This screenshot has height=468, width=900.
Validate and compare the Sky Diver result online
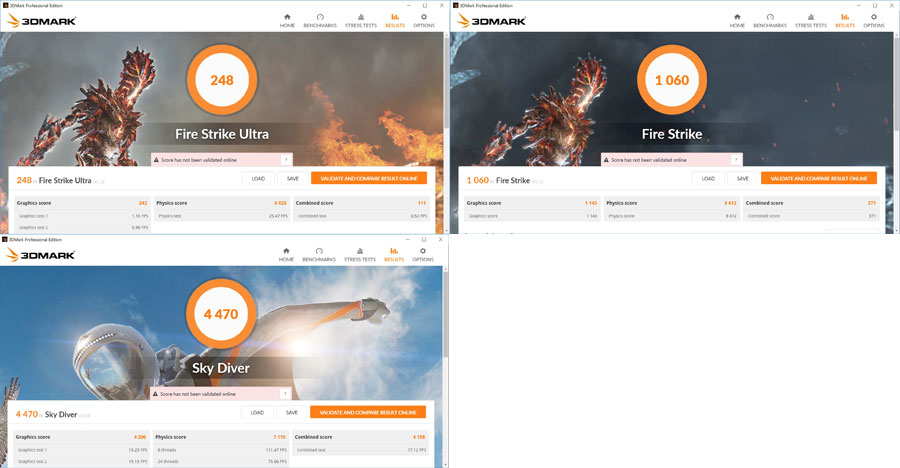368,412
